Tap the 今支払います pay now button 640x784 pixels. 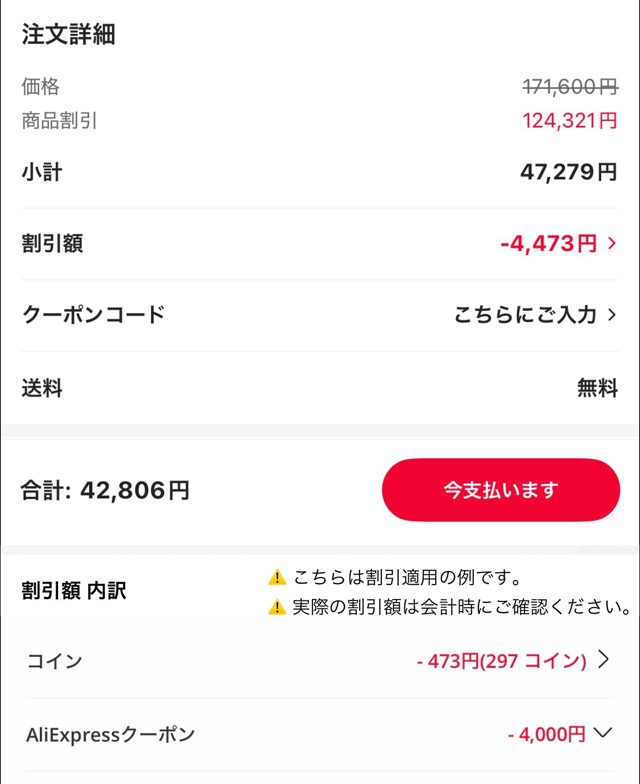[501, 490]
